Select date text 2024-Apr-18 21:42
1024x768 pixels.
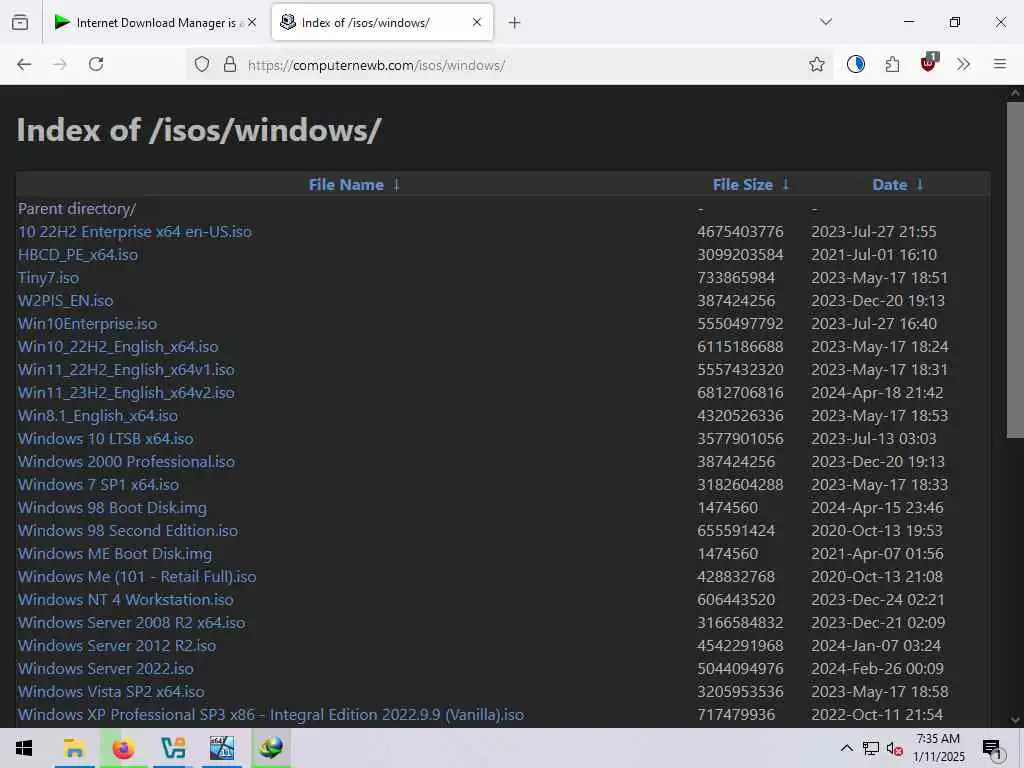pos(877,392)
